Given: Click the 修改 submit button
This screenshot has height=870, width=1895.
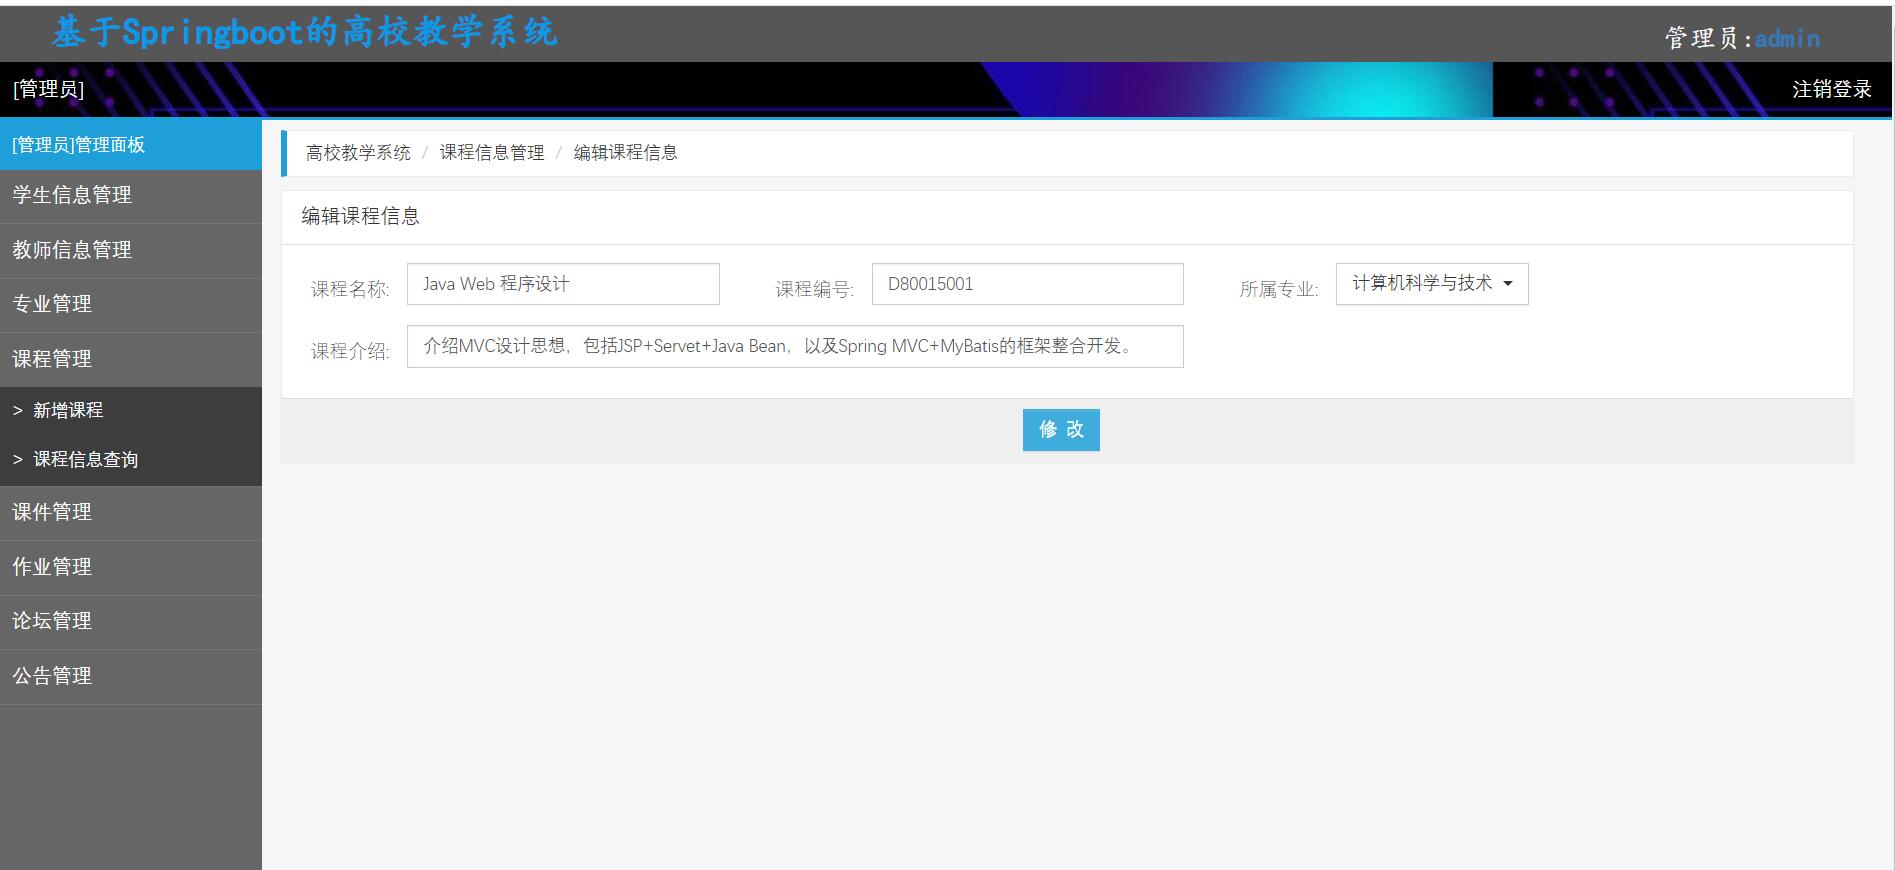Looking at the screenshot, I should [1061, 430].
